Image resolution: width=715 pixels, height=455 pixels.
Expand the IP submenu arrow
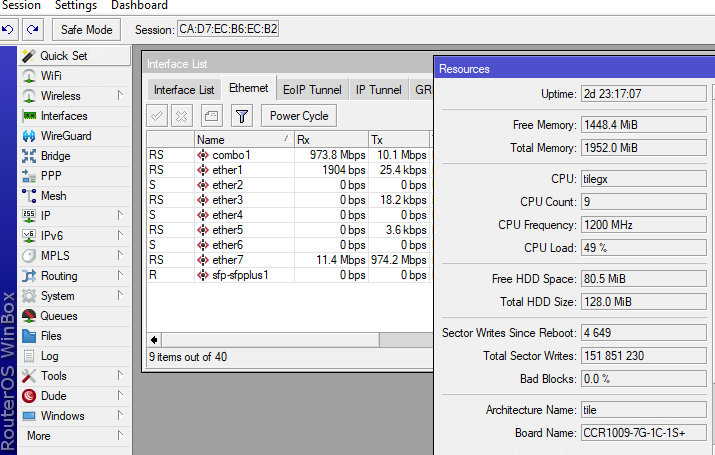pyautogui.click(x=120, y=215)
